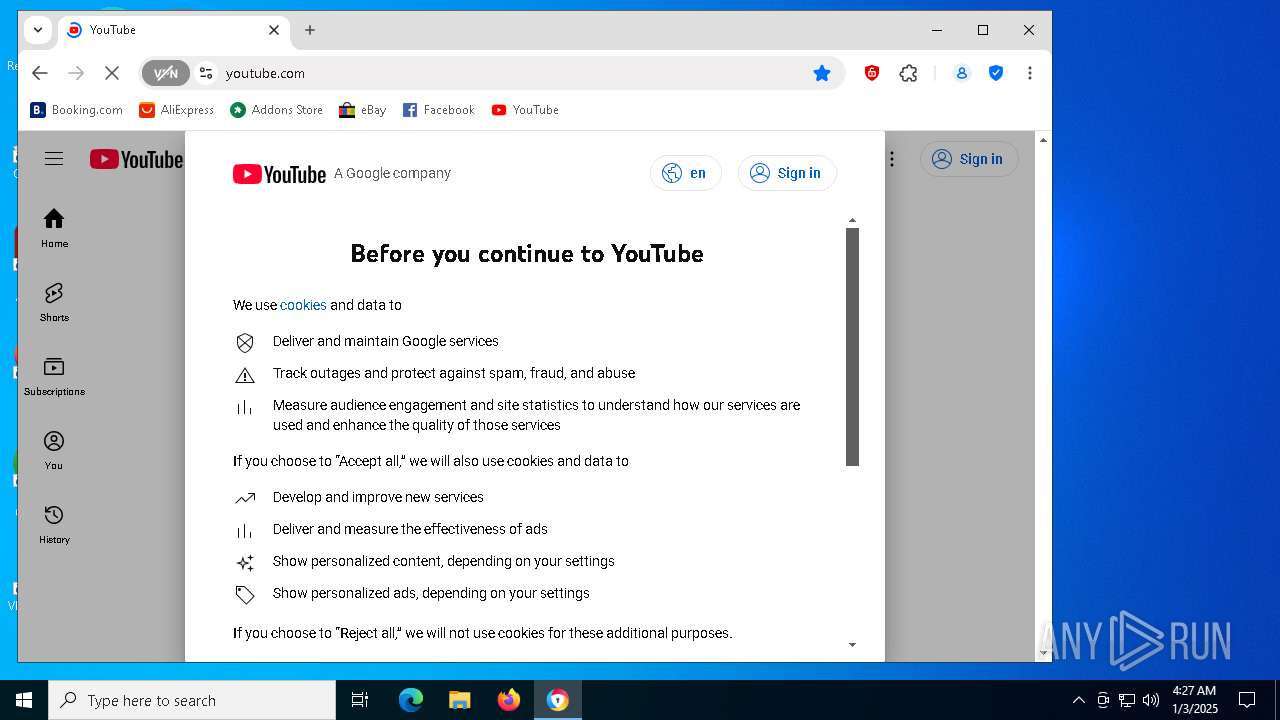
Task: Click page scrollbar up arrow
Action: [1043, 140]
